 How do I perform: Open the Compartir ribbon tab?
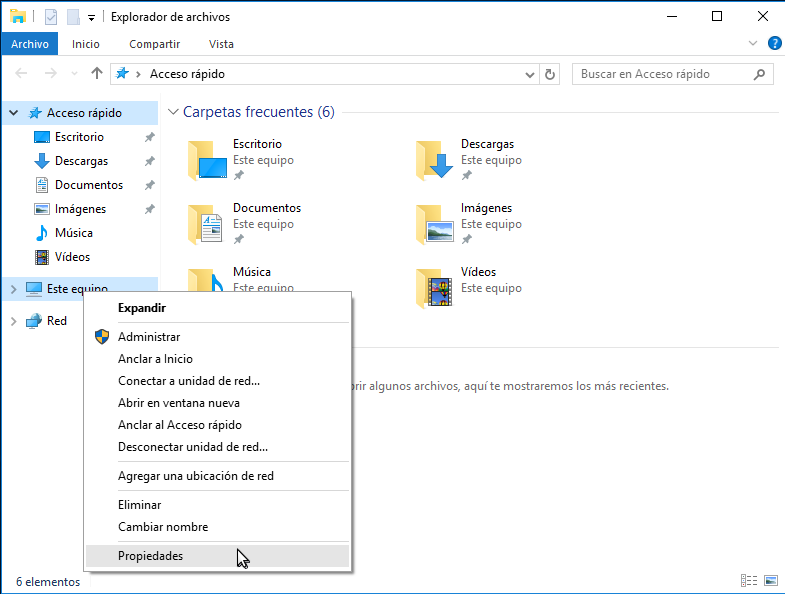click(x=155, y=44)
